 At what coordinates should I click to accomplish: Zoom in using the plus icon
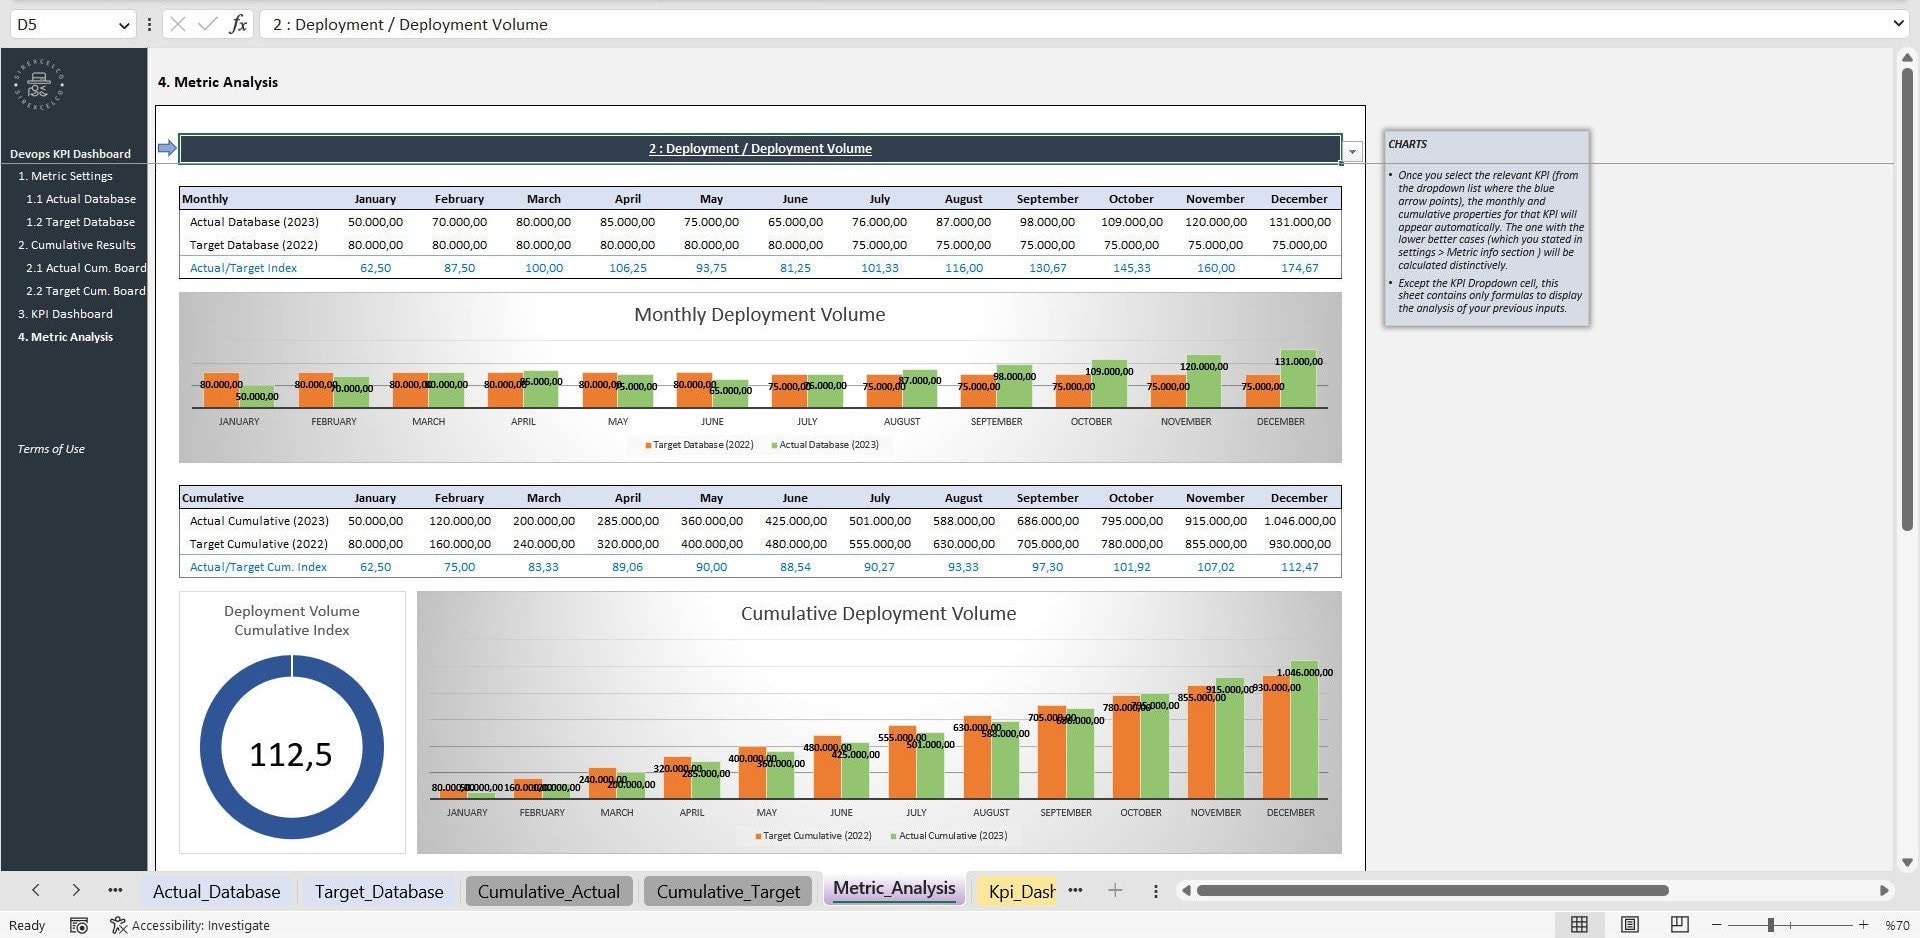[1864, 925]
